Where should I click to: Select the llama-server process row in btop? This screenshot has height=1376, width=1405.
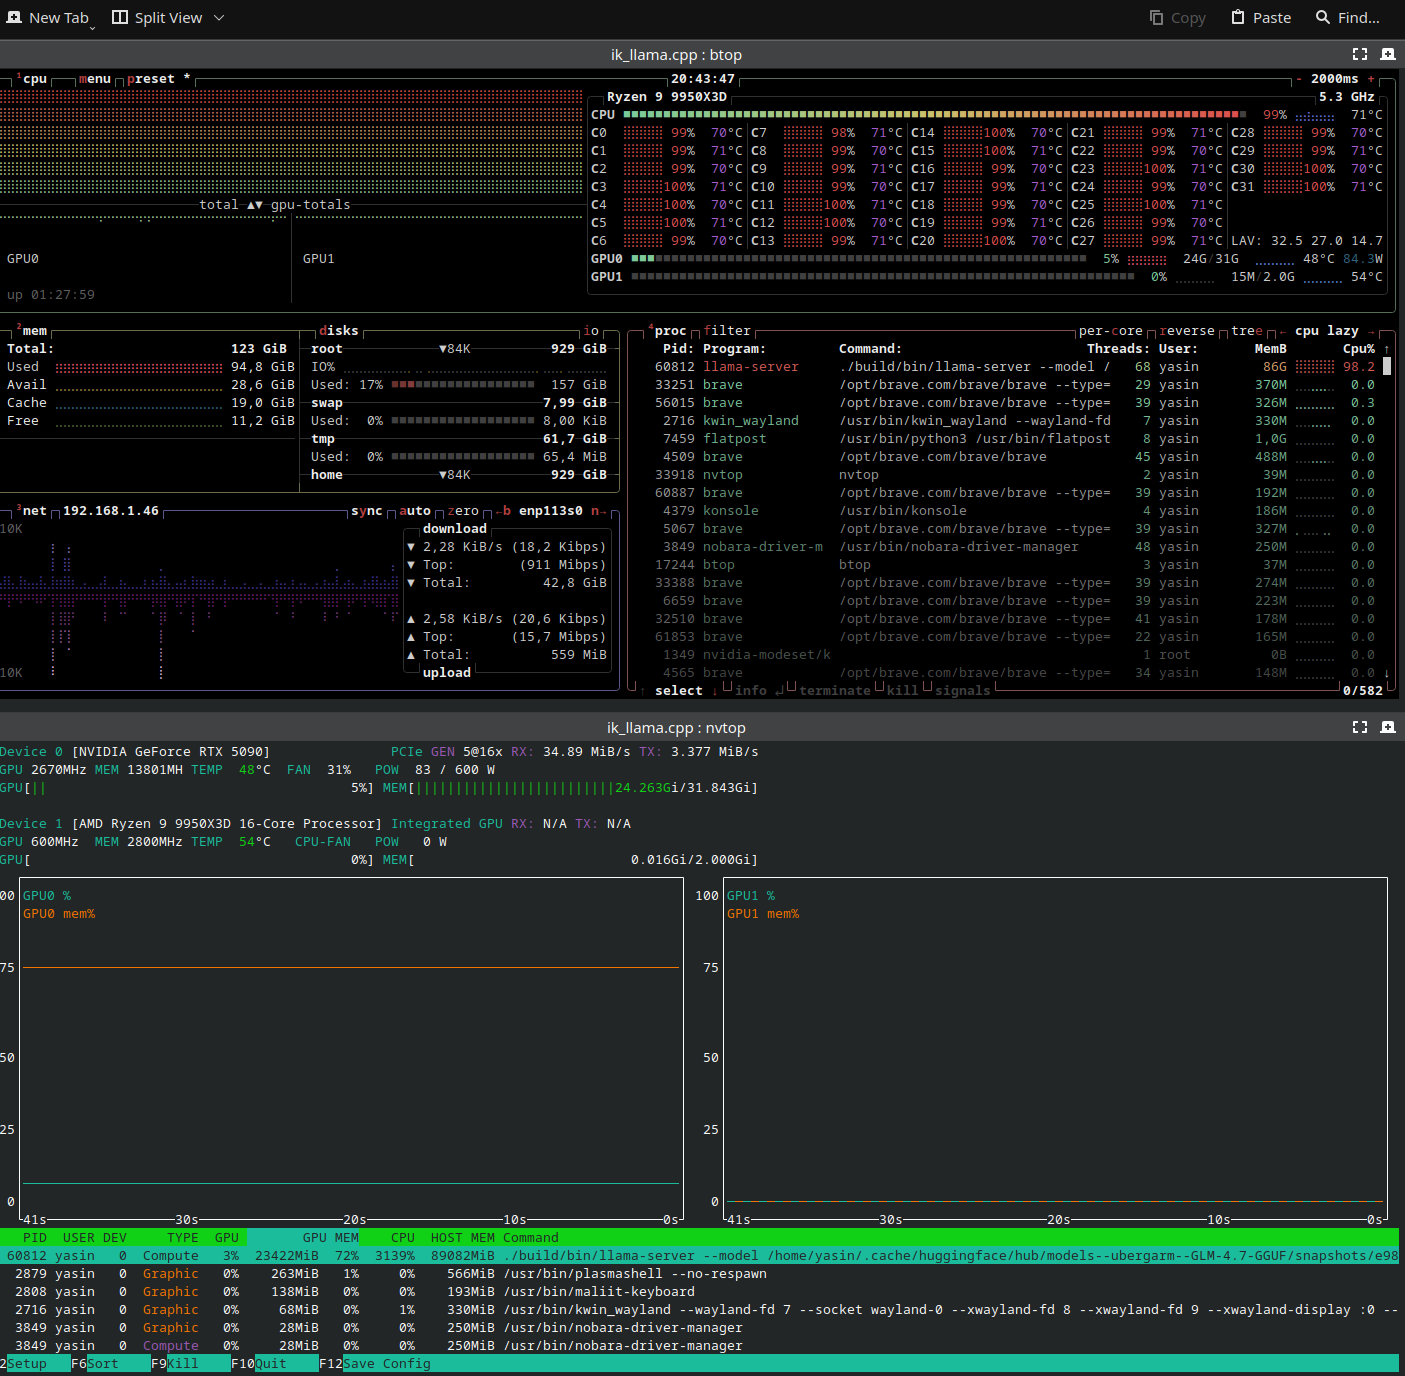[x=750, y=367]
